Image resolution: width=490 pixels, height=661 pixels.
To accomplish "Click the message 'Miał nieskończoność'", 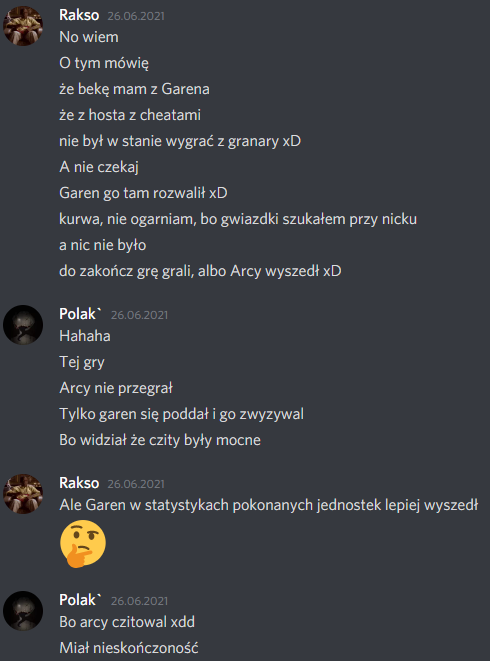I will click(x=129, y=648).
